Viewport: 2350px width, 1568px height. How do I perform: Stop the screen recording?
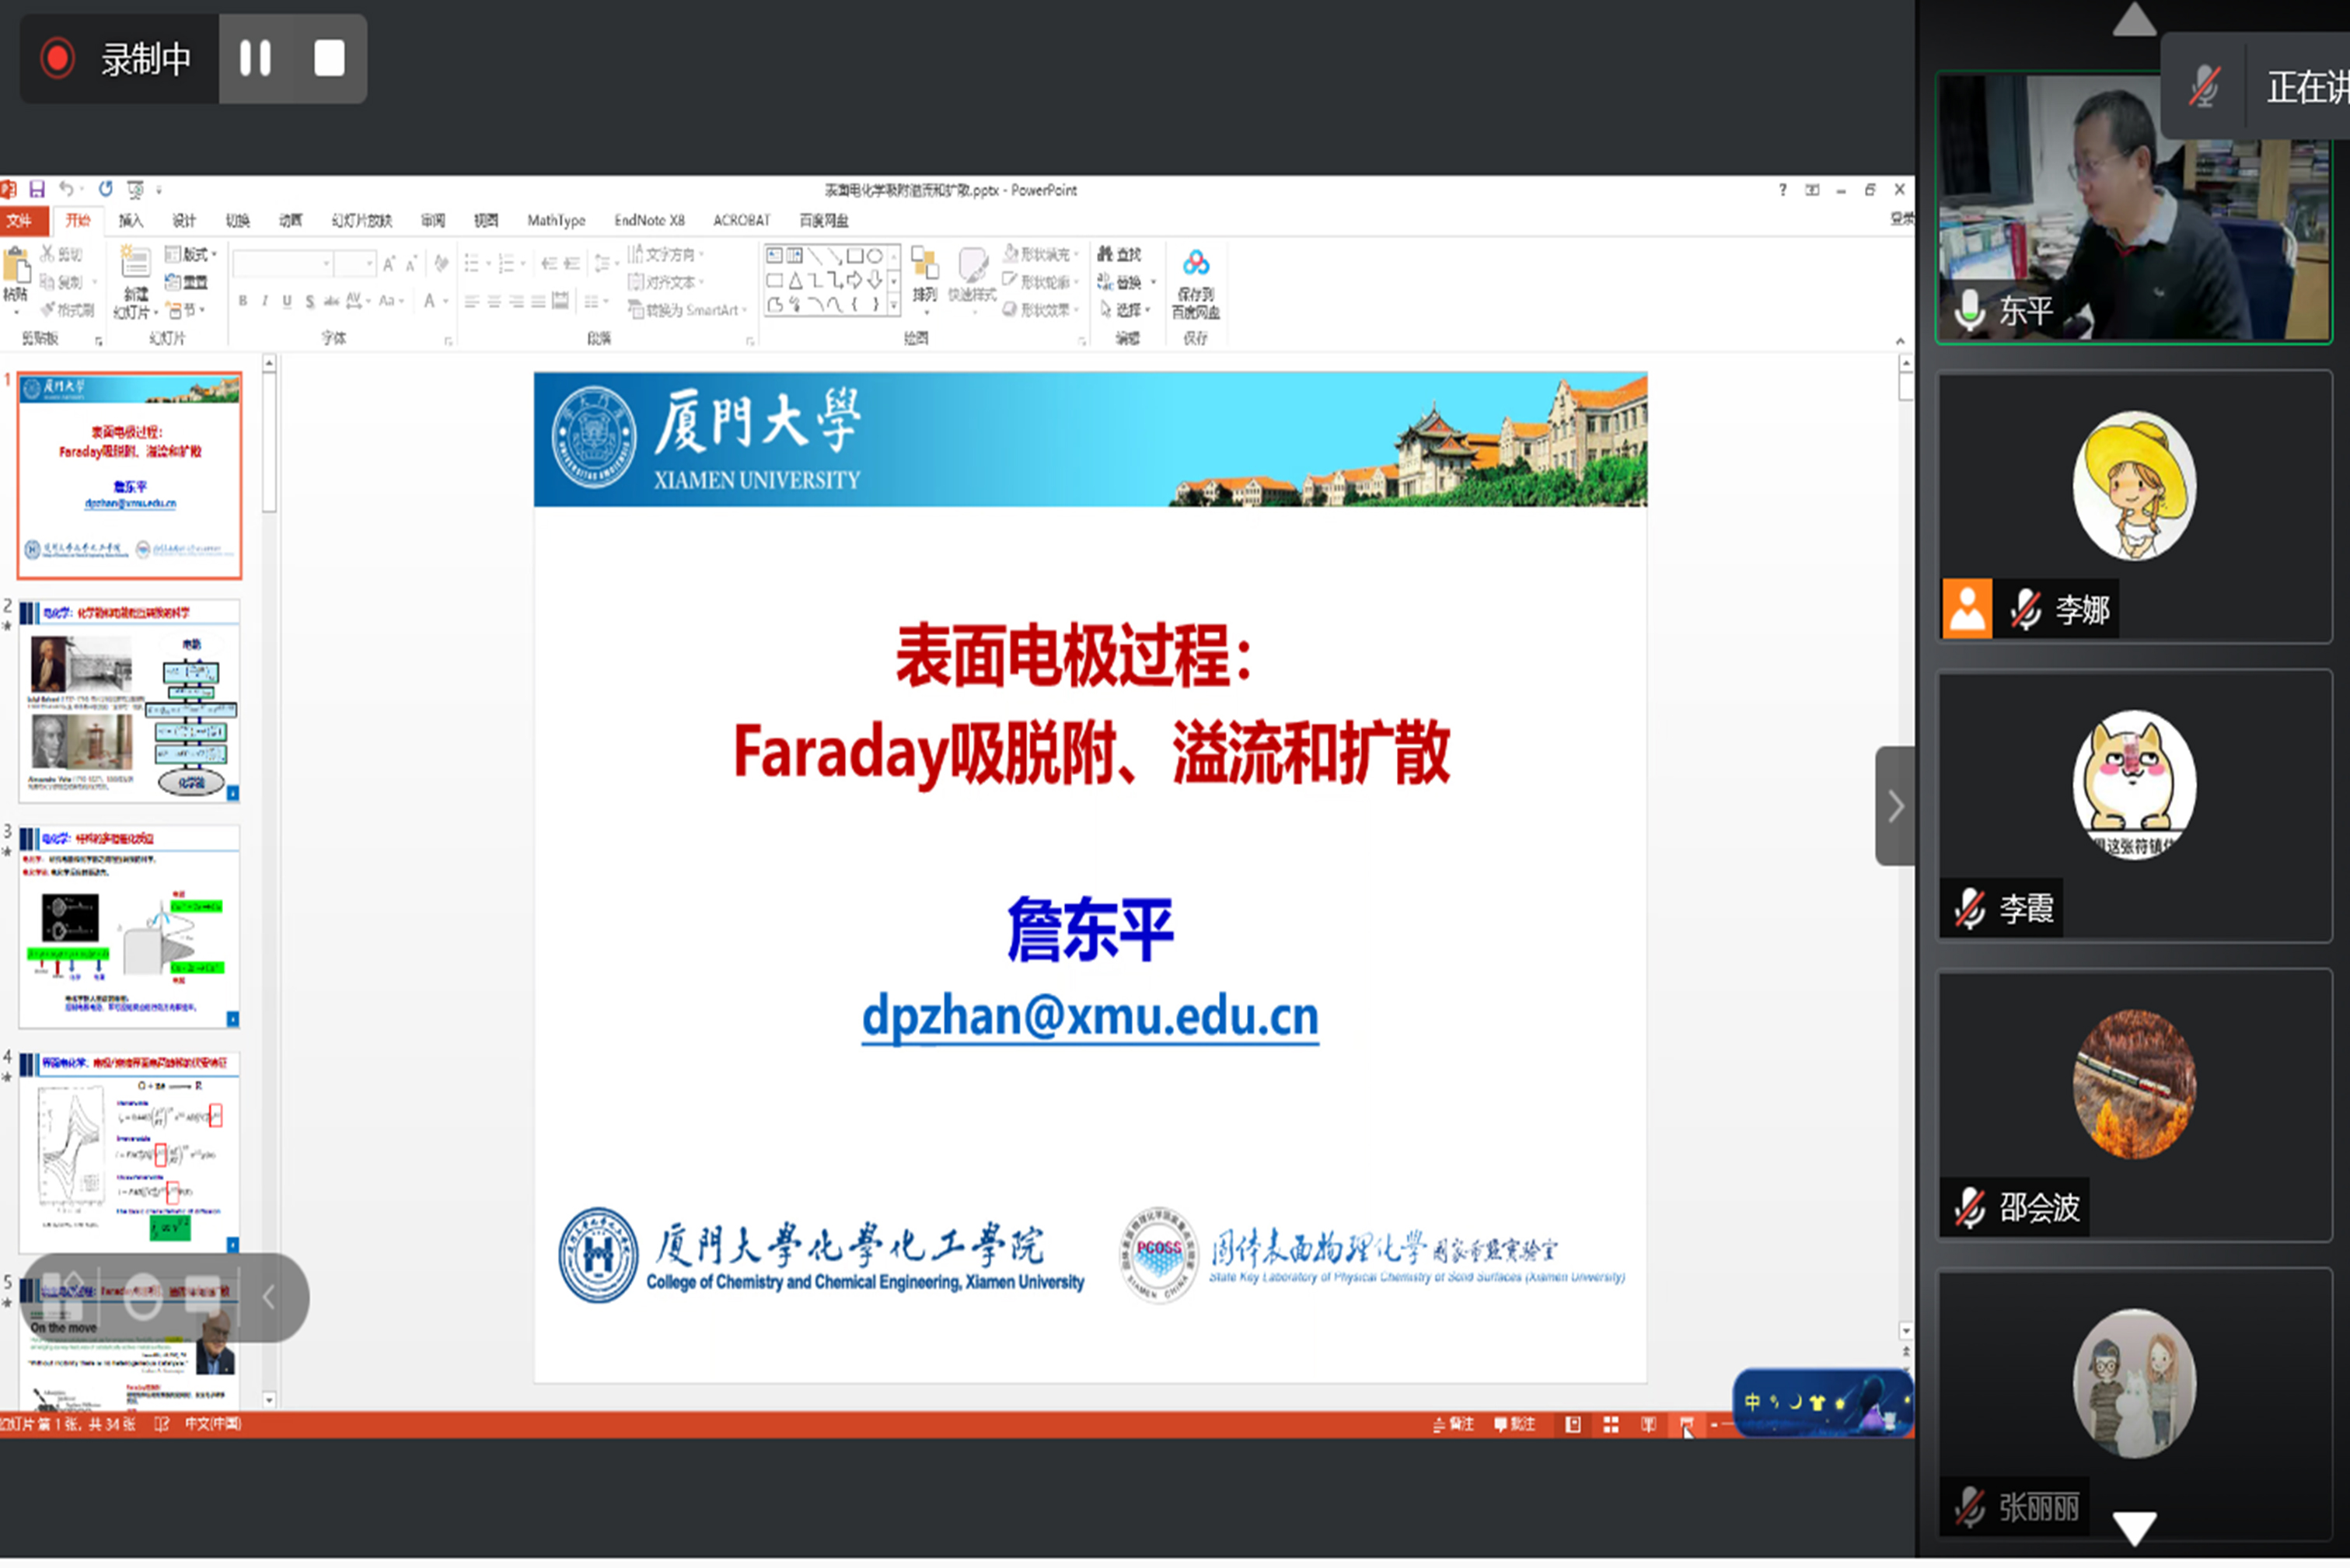tap(329, 58)
